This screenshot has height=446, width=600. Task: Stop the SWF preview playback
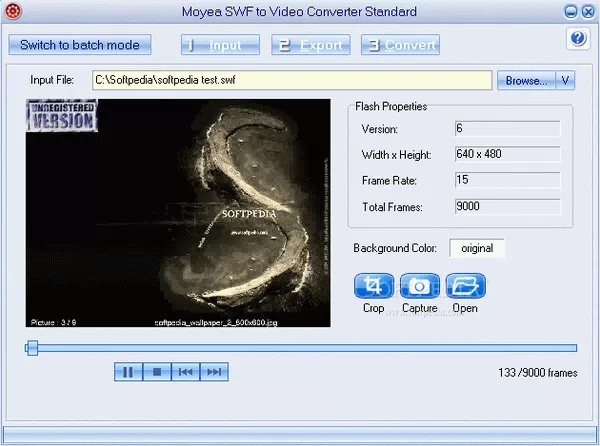tap(157, 372)
